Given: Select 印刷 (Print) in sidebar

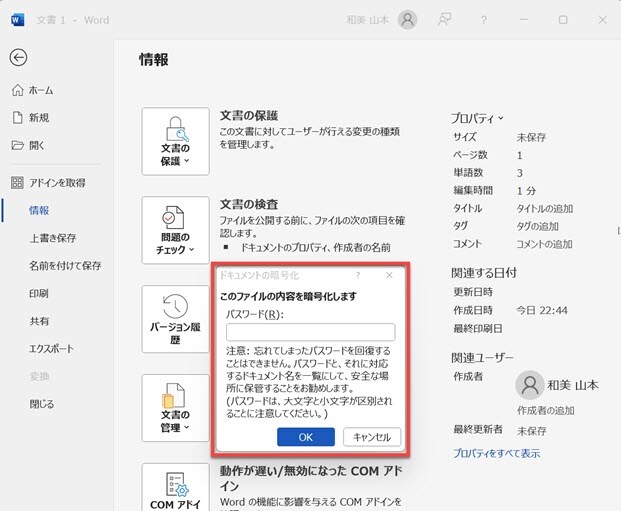Looking at the screenshot, I should pos(39,294).
